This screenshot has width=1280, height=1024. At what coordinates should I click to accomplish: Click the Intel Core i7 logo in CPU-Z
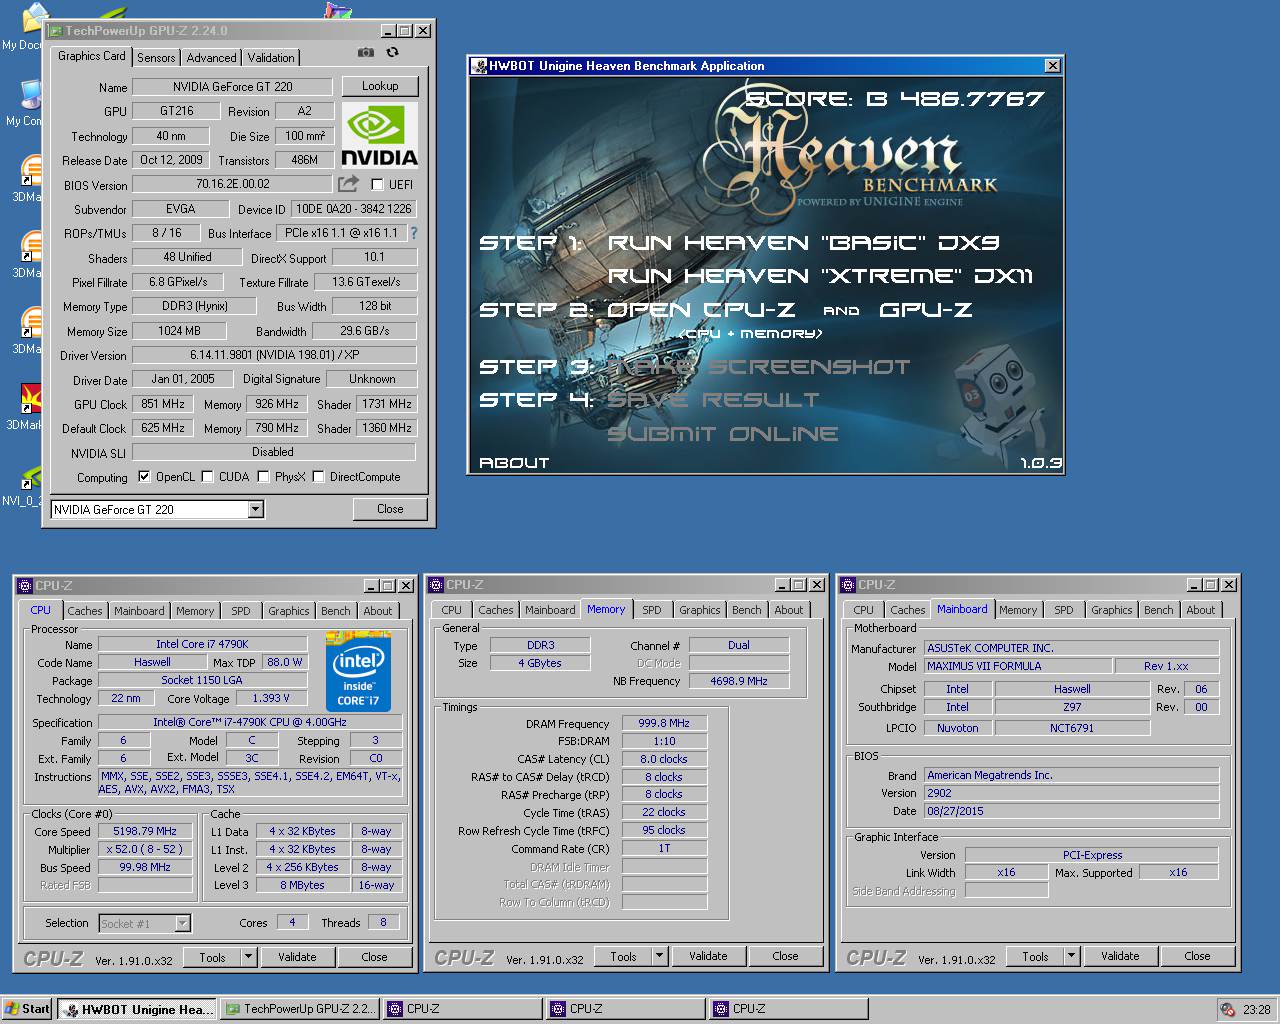(357, 671)
